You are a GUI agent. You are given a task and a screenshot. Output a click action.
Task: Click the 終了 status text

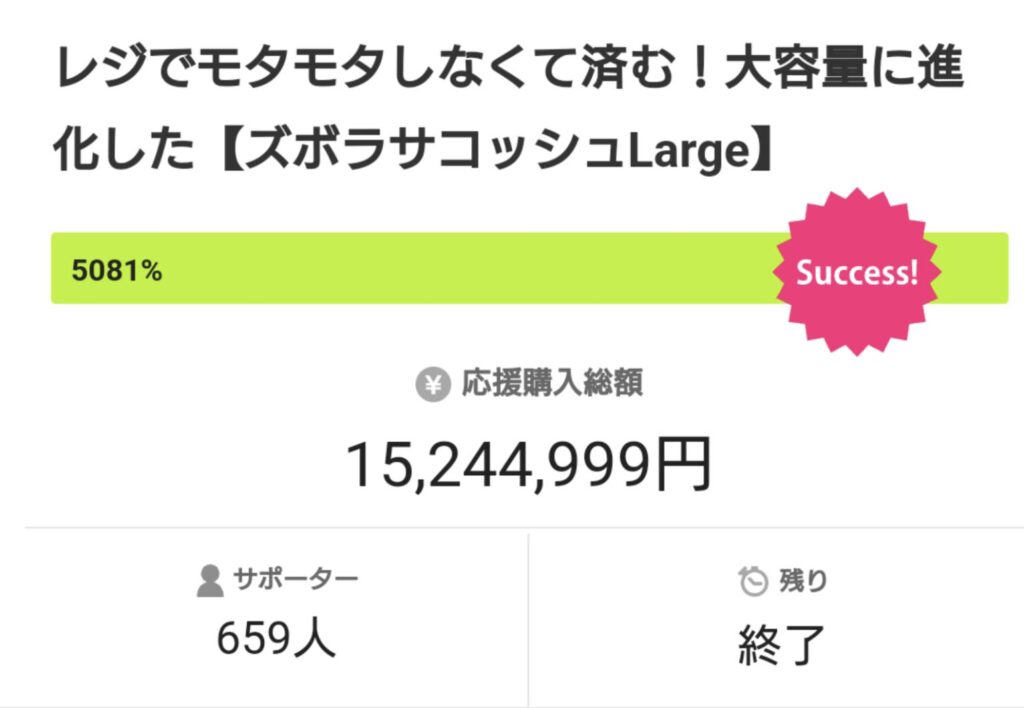782,645
